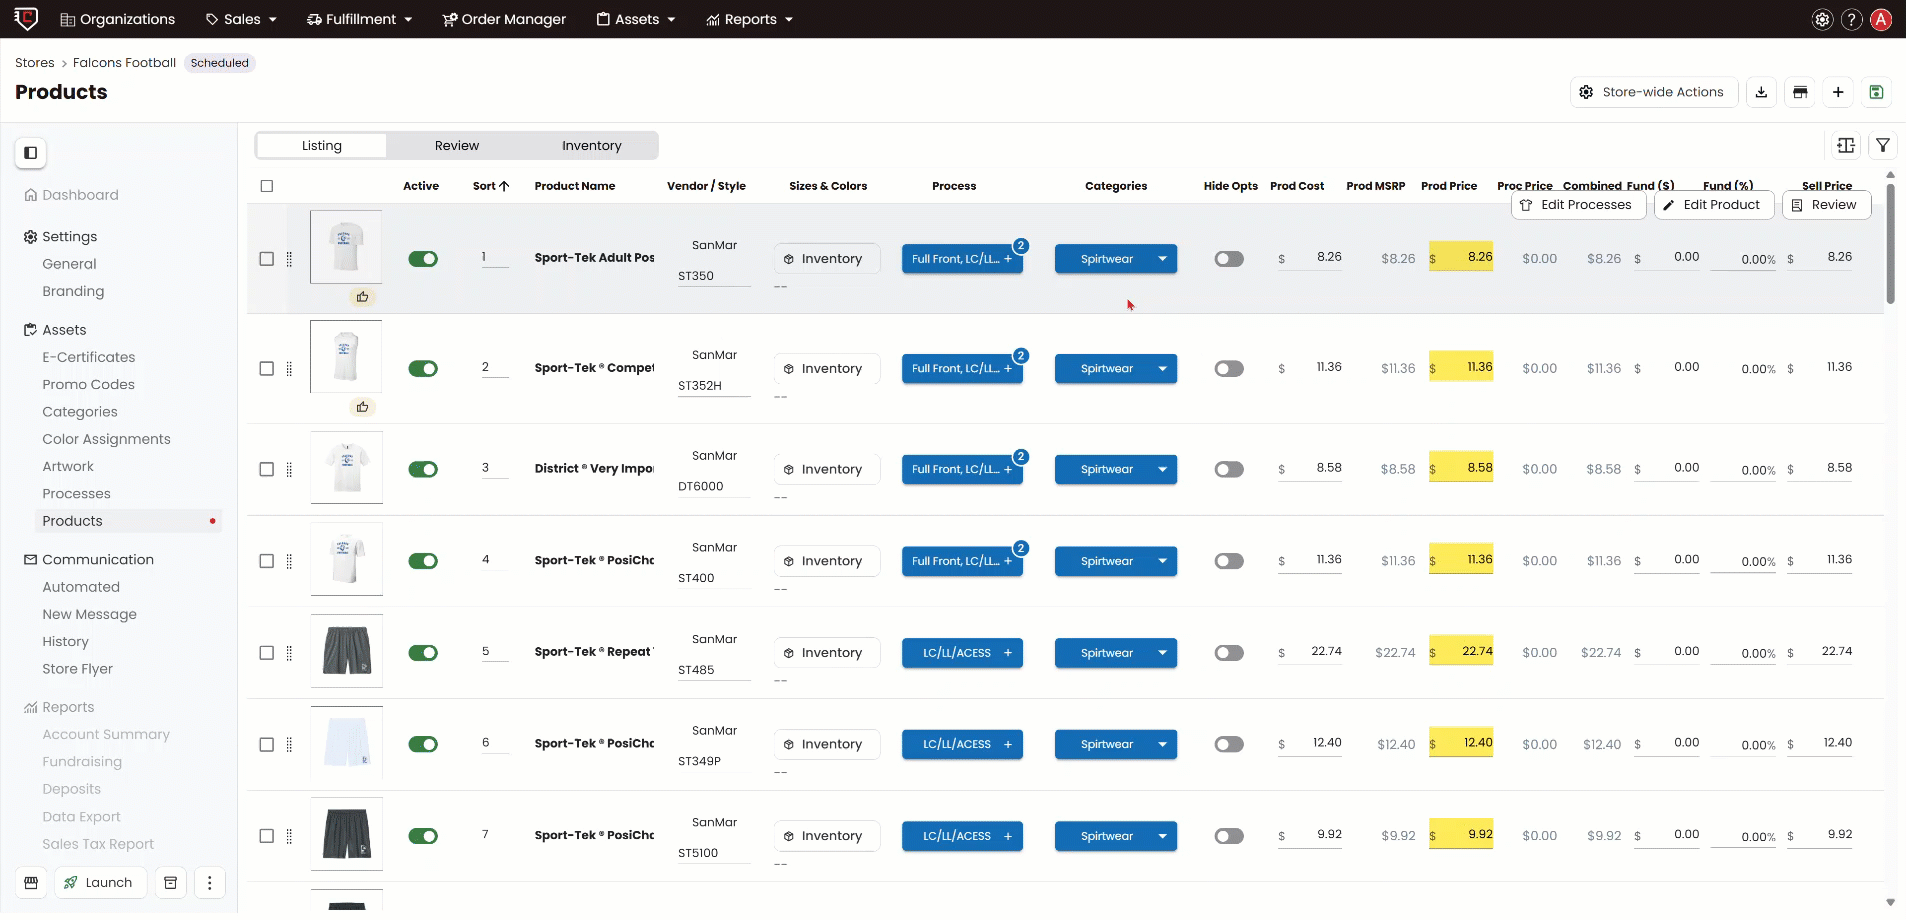Click the Launch button
This screenshot has width=1906, height=920.
pos(99,883)
